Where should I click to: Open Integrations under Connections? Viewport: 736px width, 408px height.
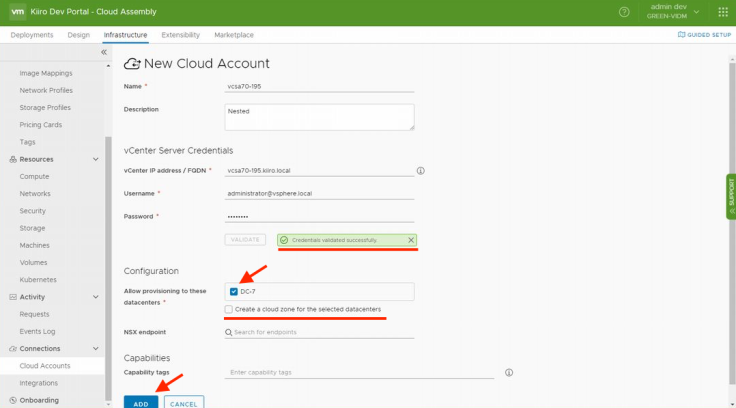38,383
